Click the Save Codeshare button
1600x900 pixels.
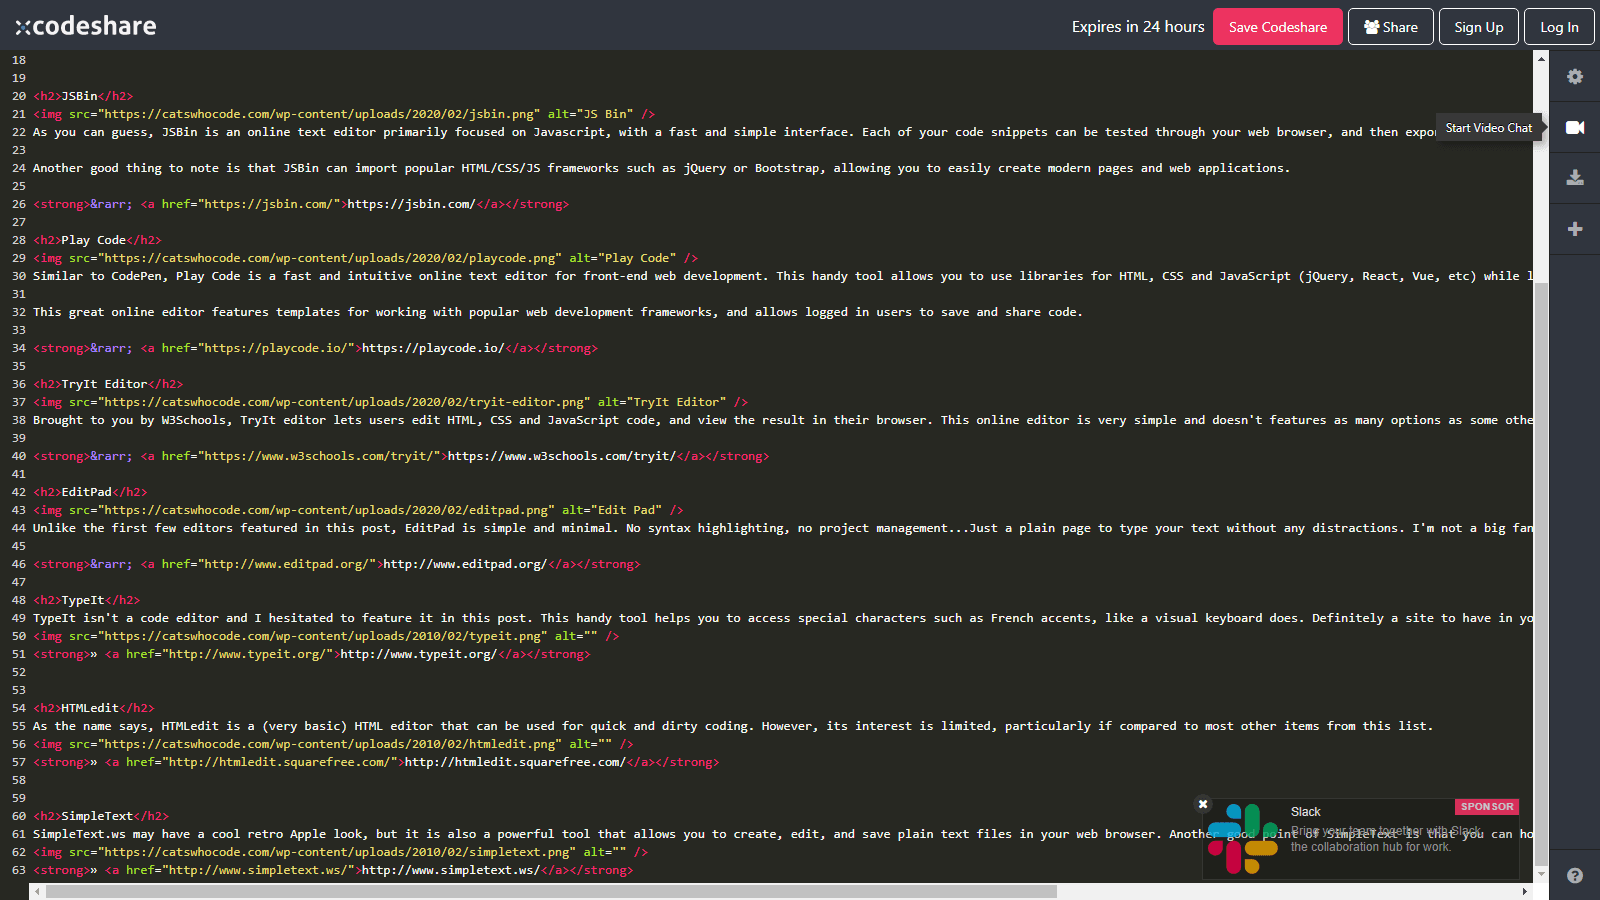(1278, 27)
